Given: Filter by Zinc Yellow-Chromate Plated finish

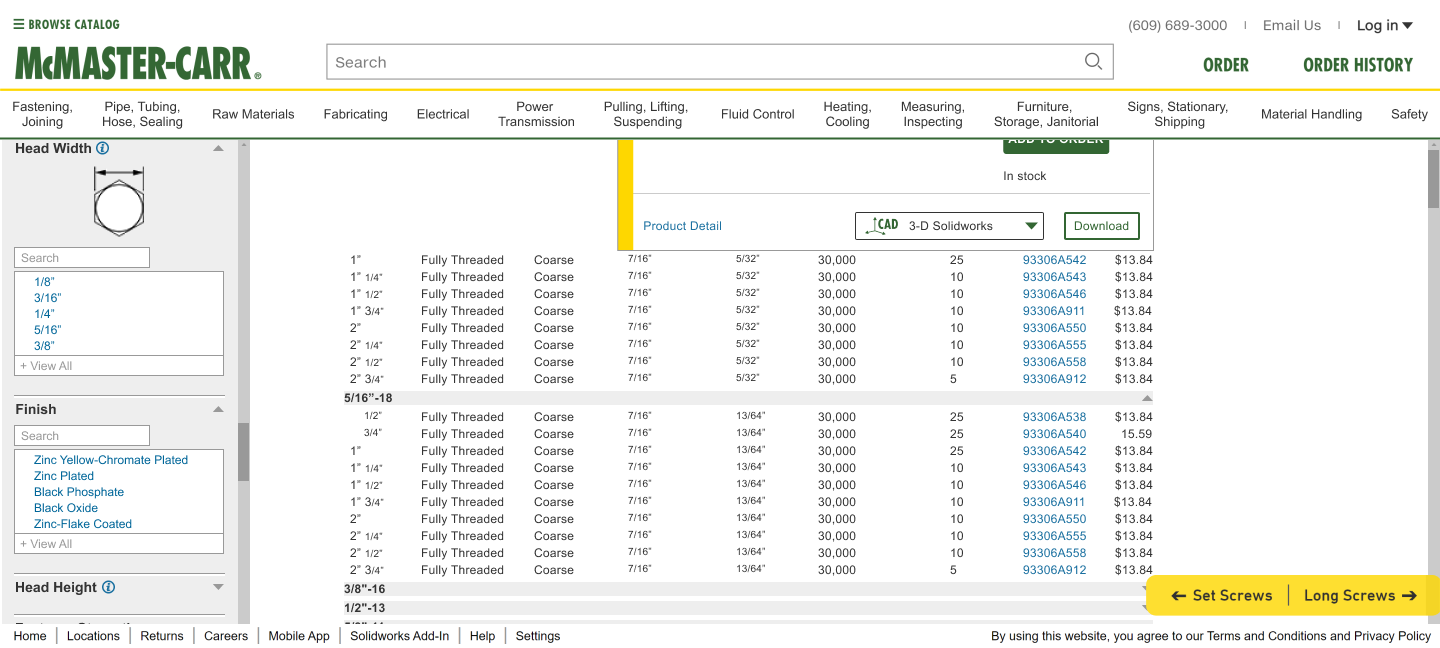Looking at the screenshot, I should [111, 460].
